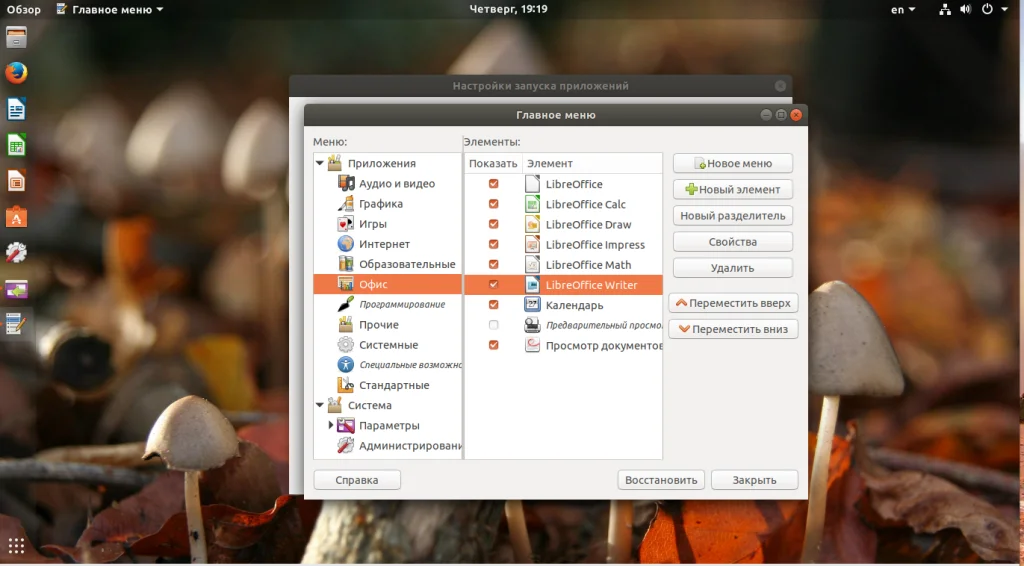Screen dimensions: 1024x566
Task: Collapse the Приложения tree node
Action: point(320,163)
